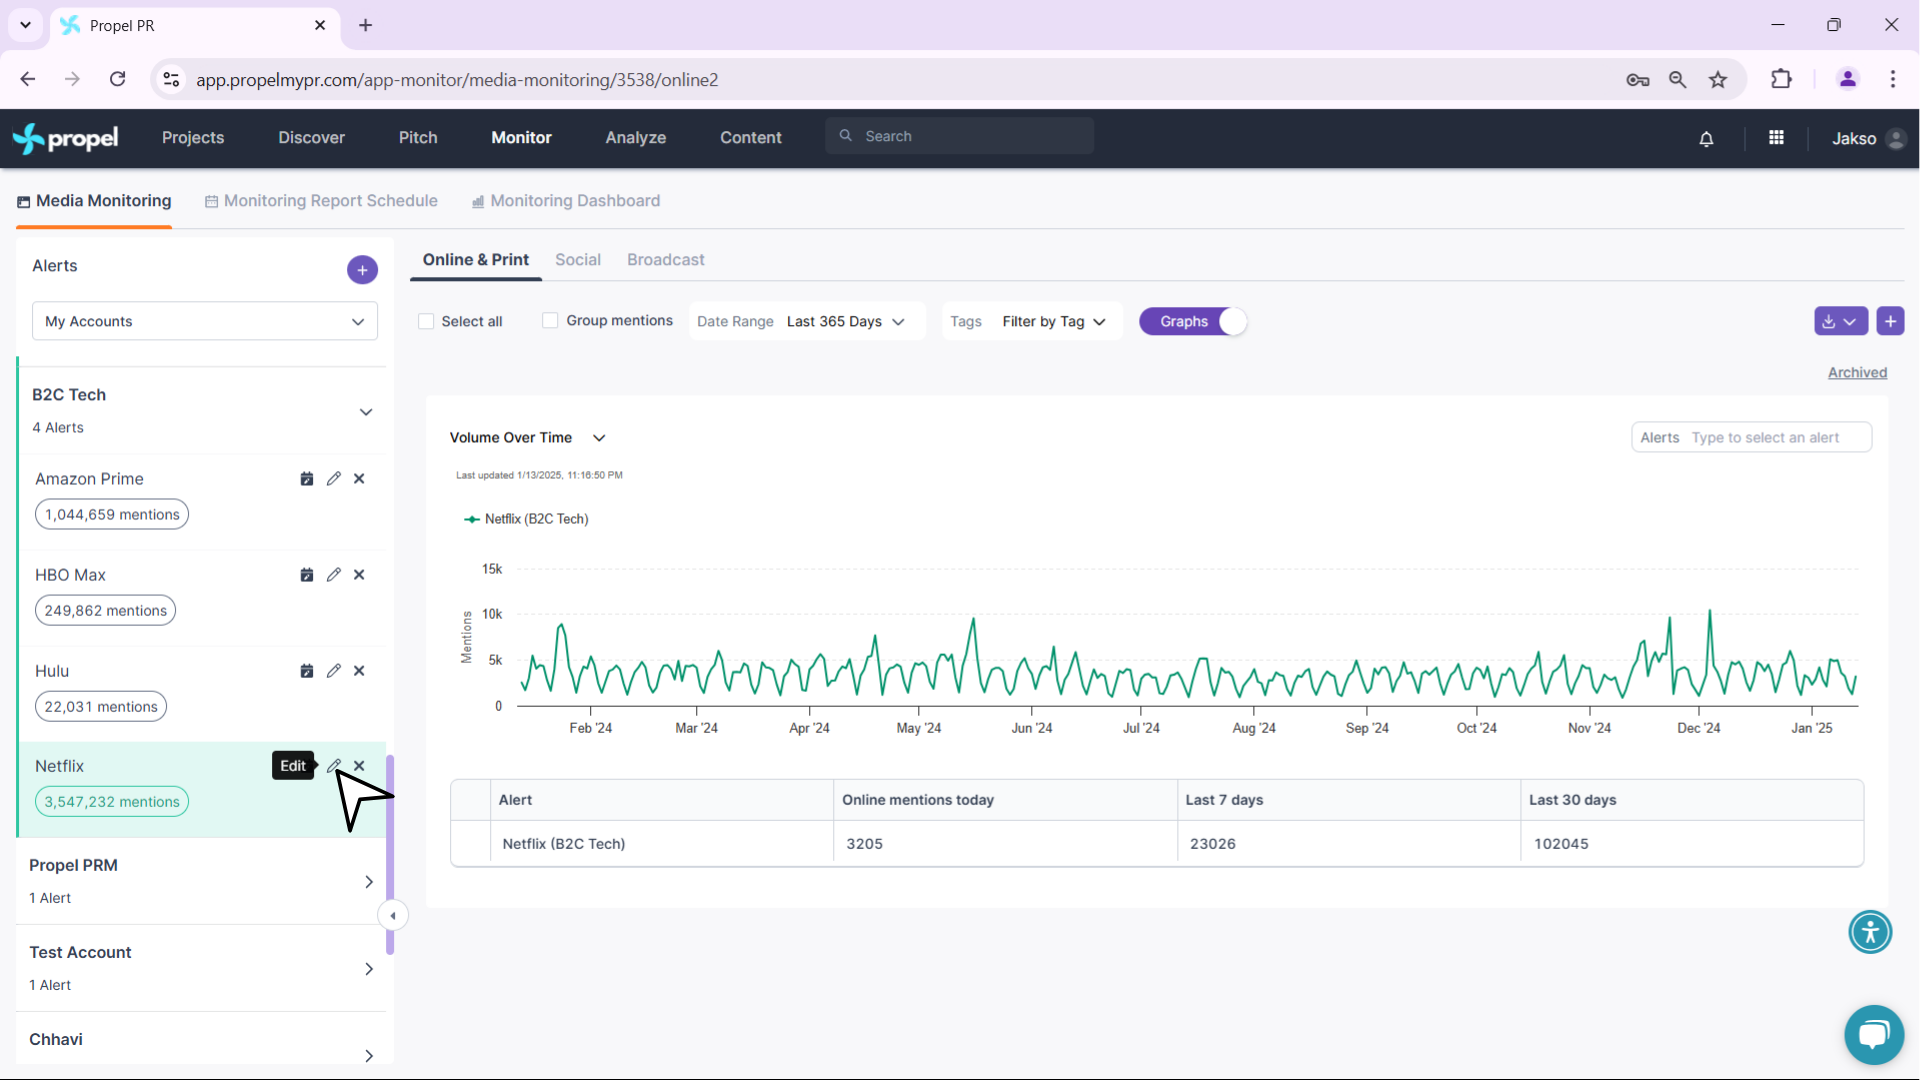Collapse the B2C Tech group

click(366, 412)
